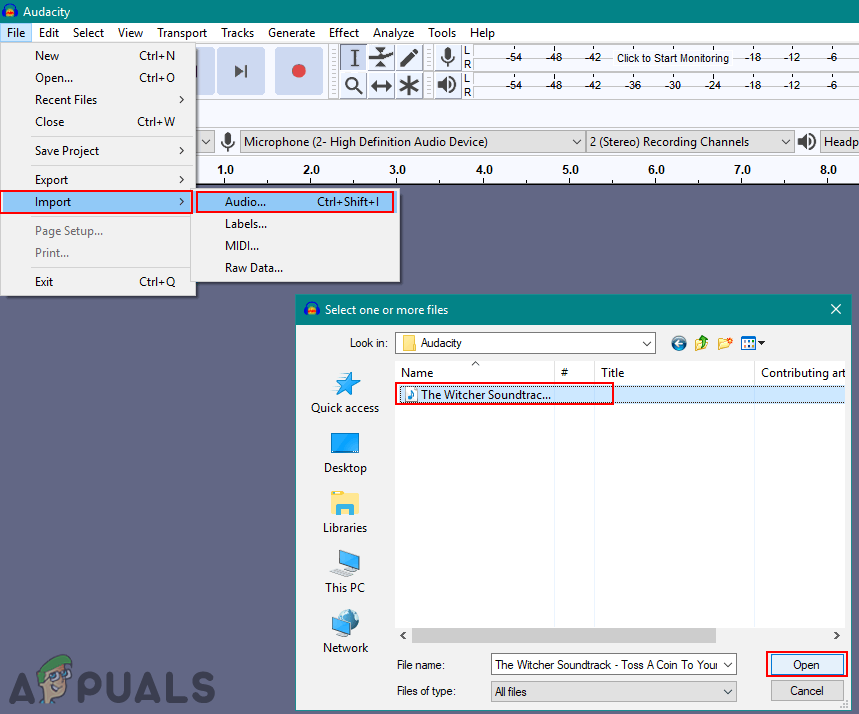Click the playback level meter bar
The image size is (859, 714).
666,85
